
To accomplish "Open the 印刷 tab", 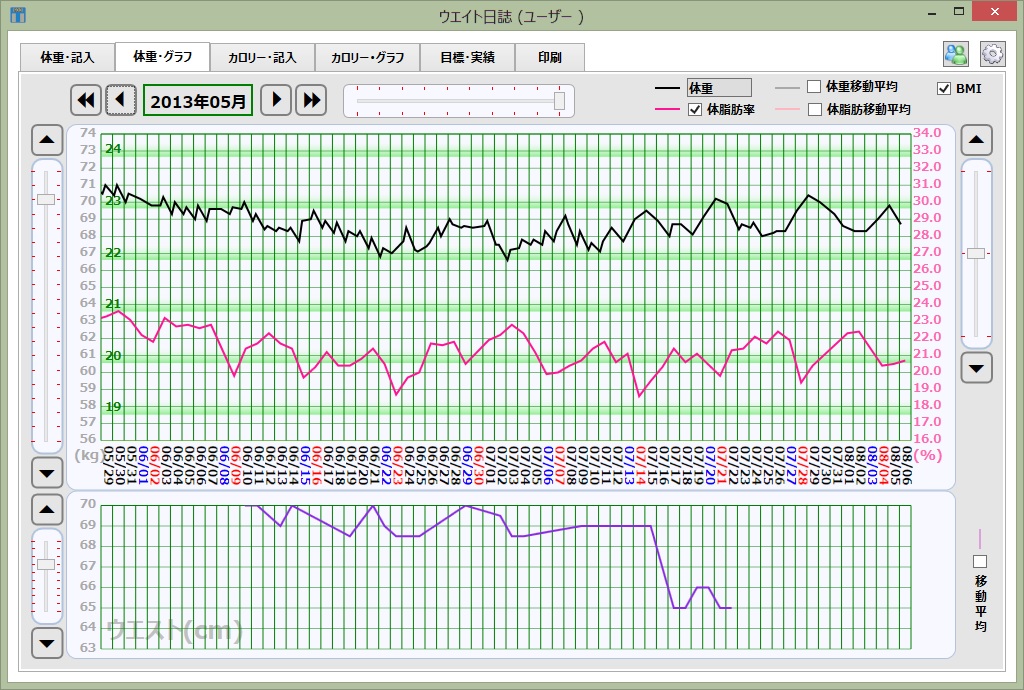I will (550, 57).
